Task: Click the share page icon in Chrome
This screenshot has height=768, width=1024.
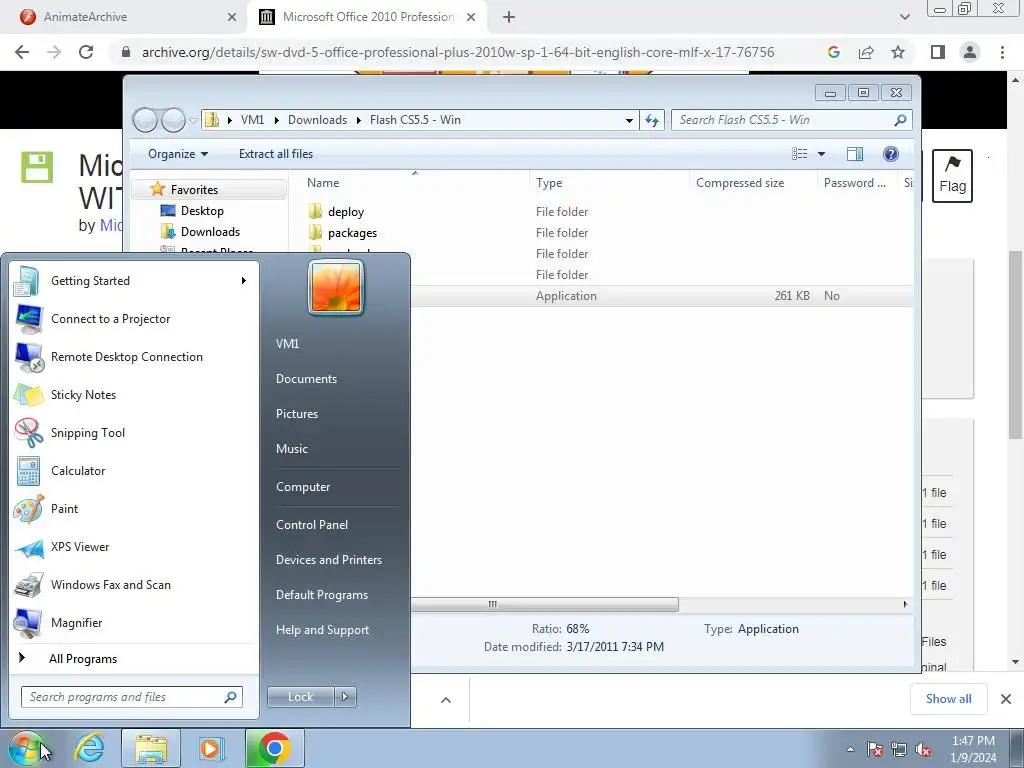Action: pos(866,52)
